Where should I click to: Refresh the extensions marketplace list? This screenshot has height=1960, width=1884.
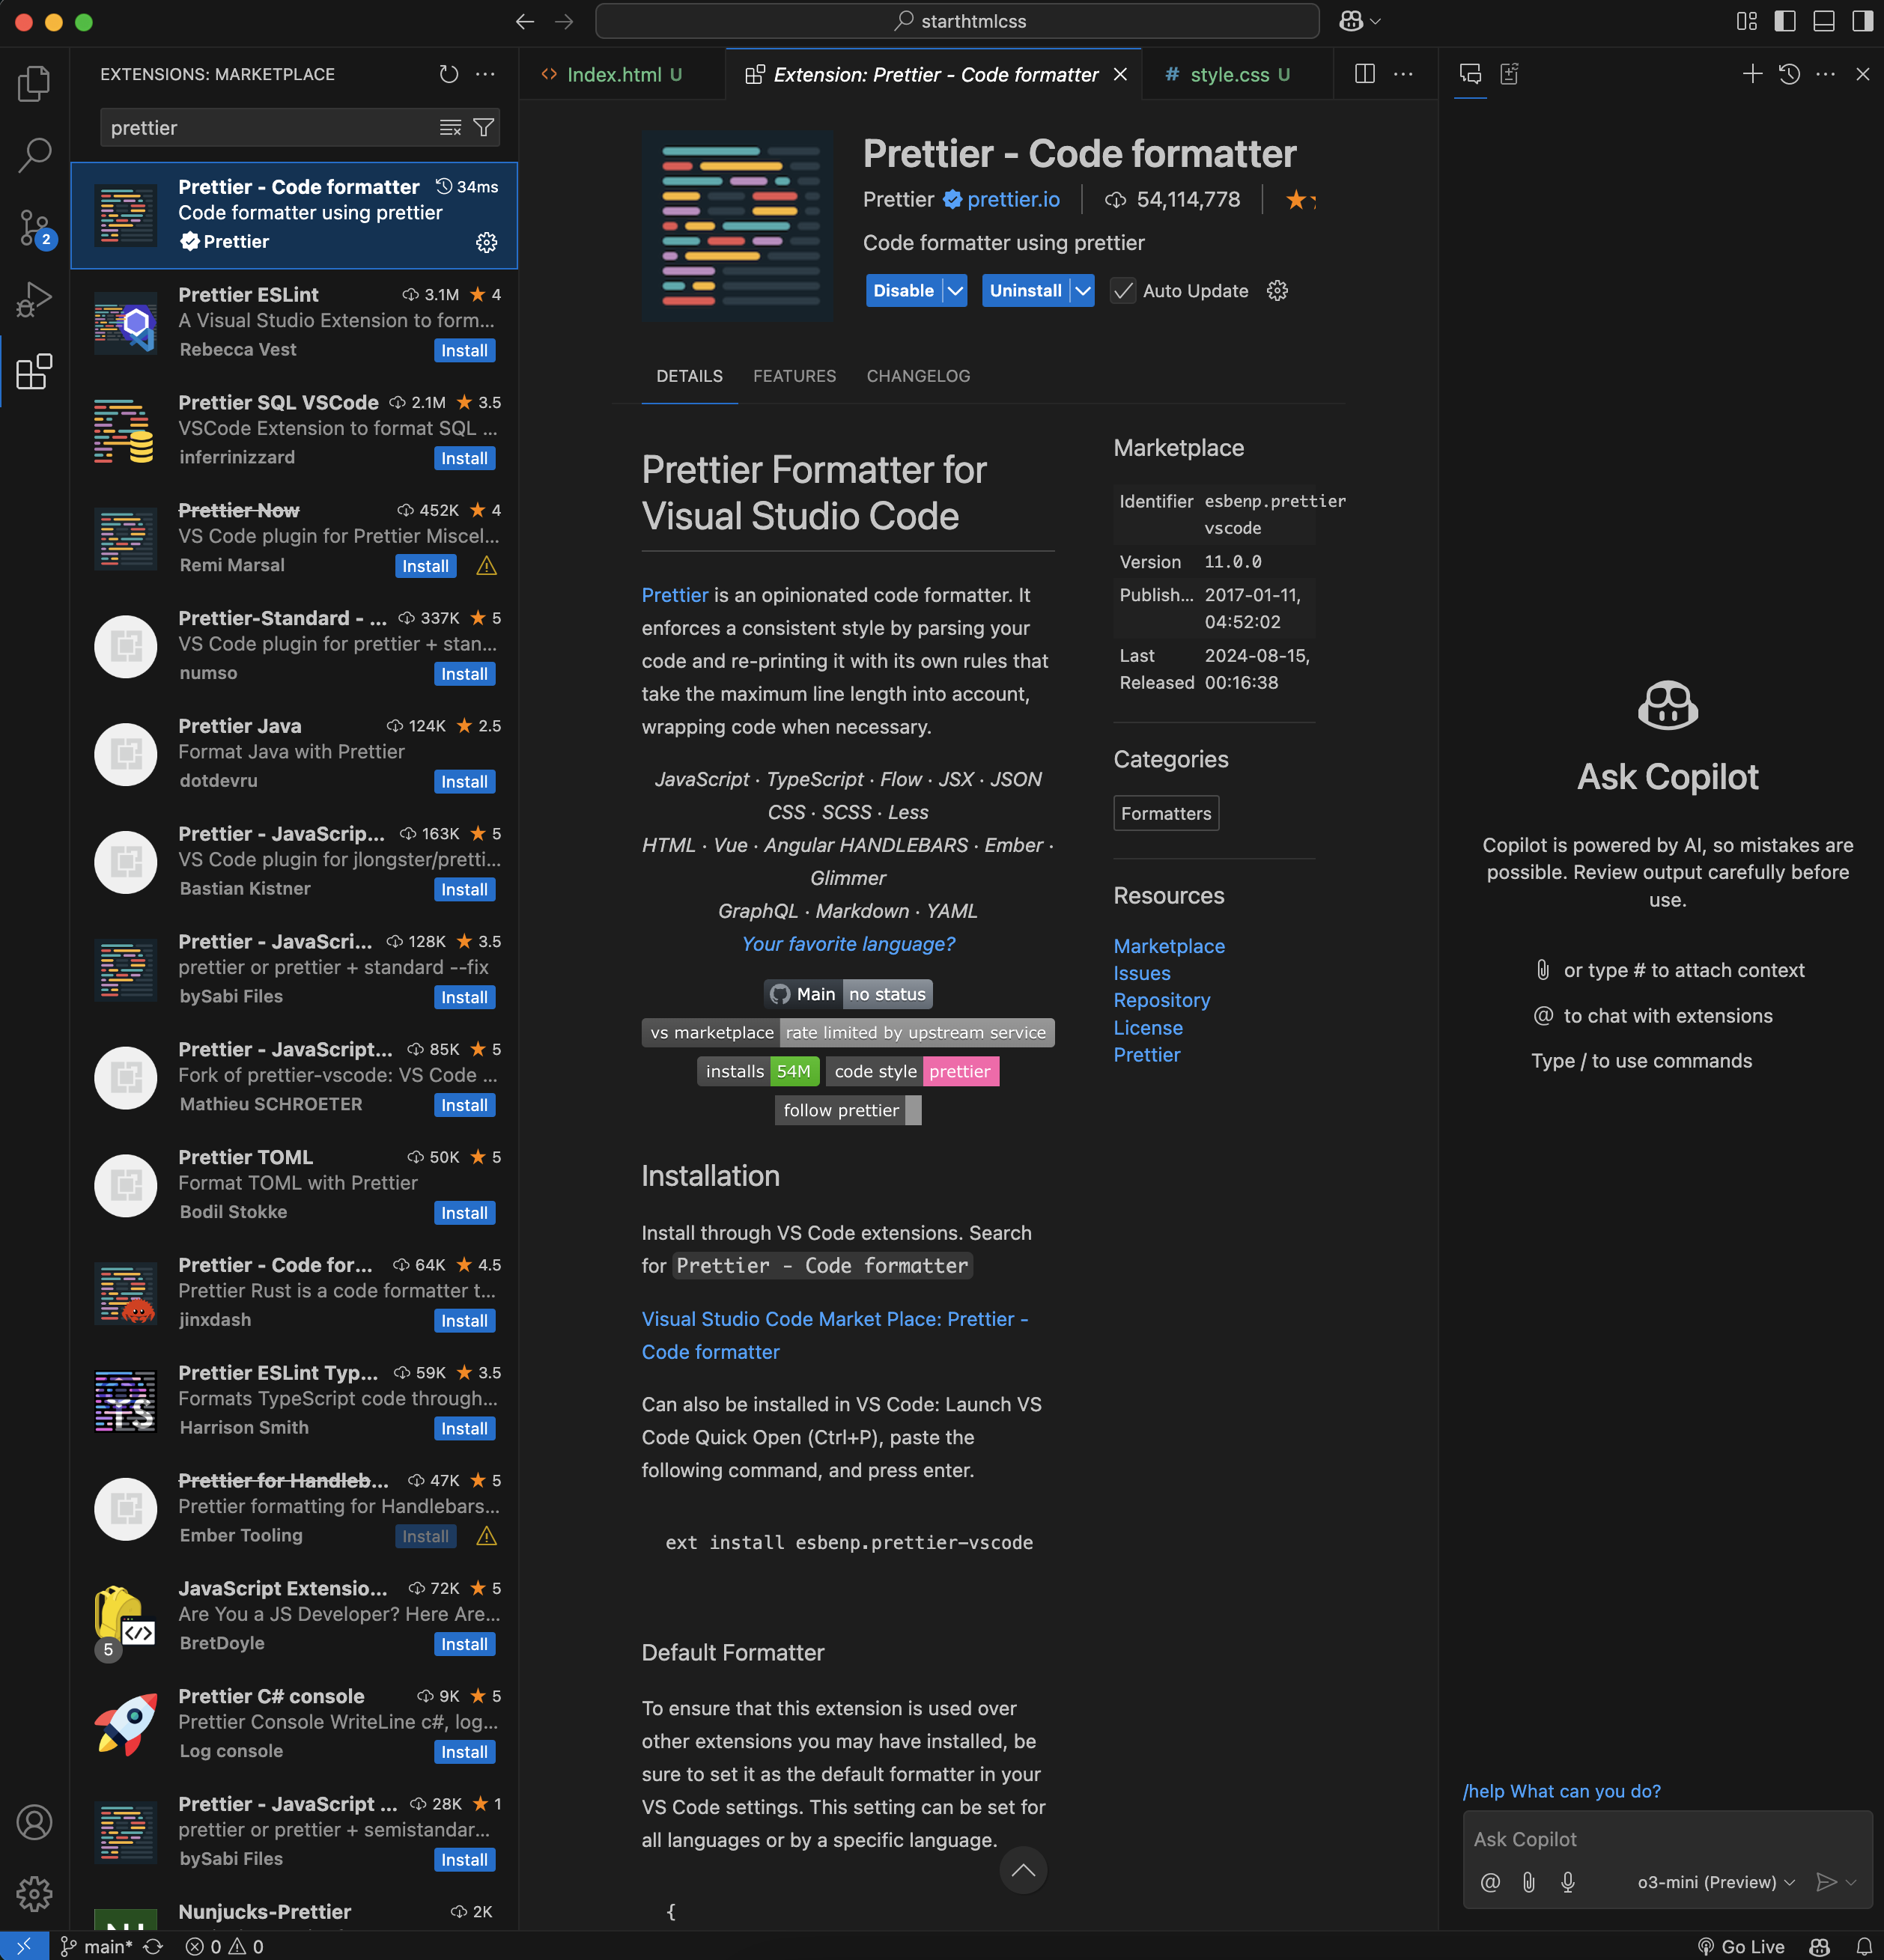tap(449, 74)
